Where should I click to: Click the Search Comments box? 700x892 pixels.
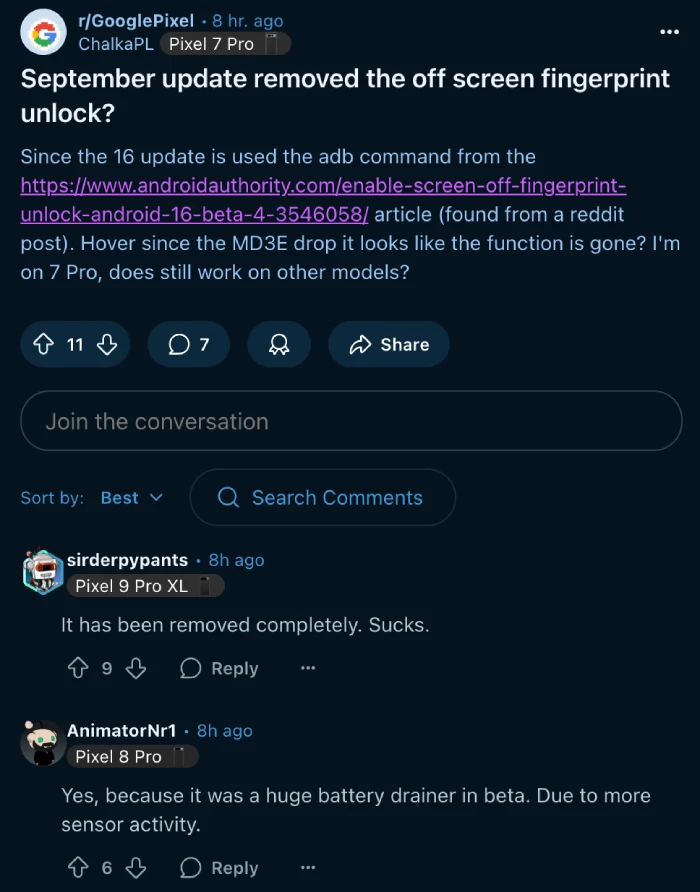[322, 498]
